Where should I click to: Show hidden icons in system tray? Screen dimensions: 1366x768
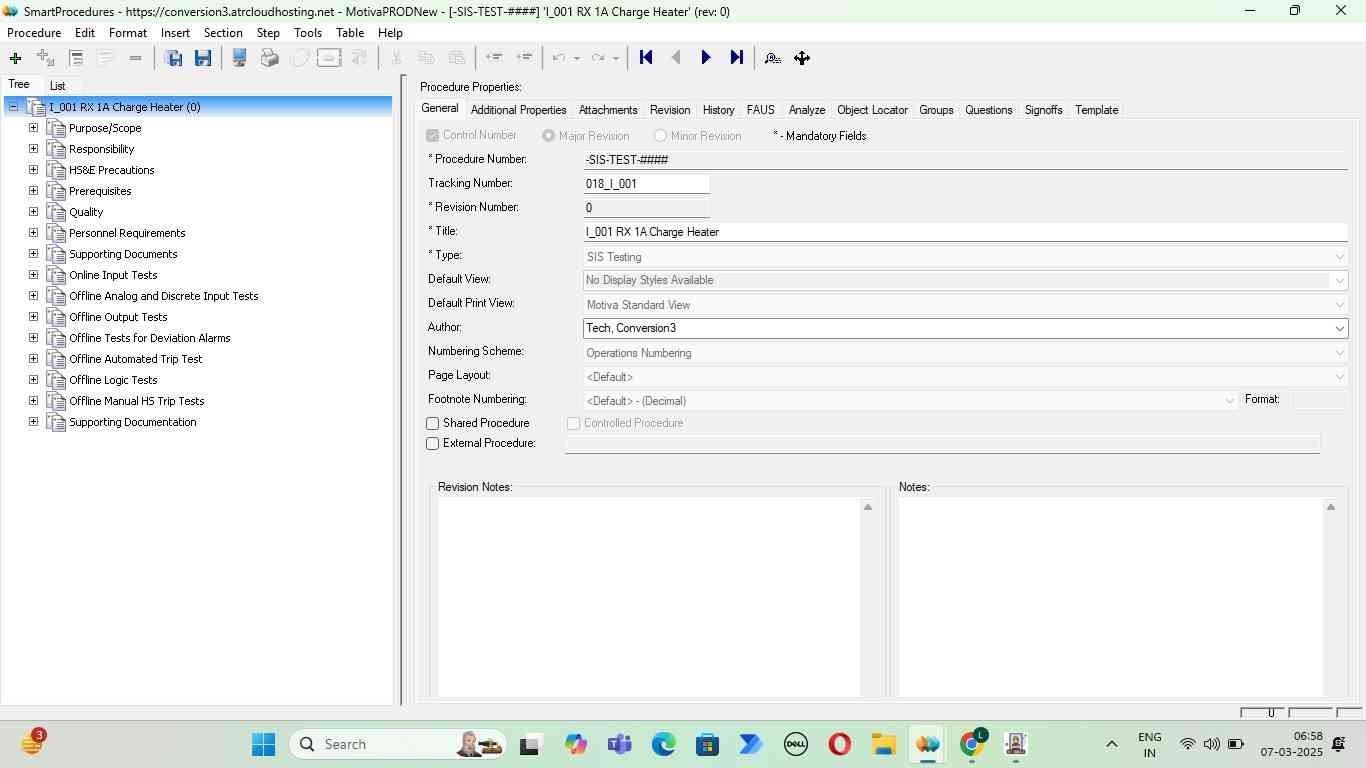point(1111,744)
